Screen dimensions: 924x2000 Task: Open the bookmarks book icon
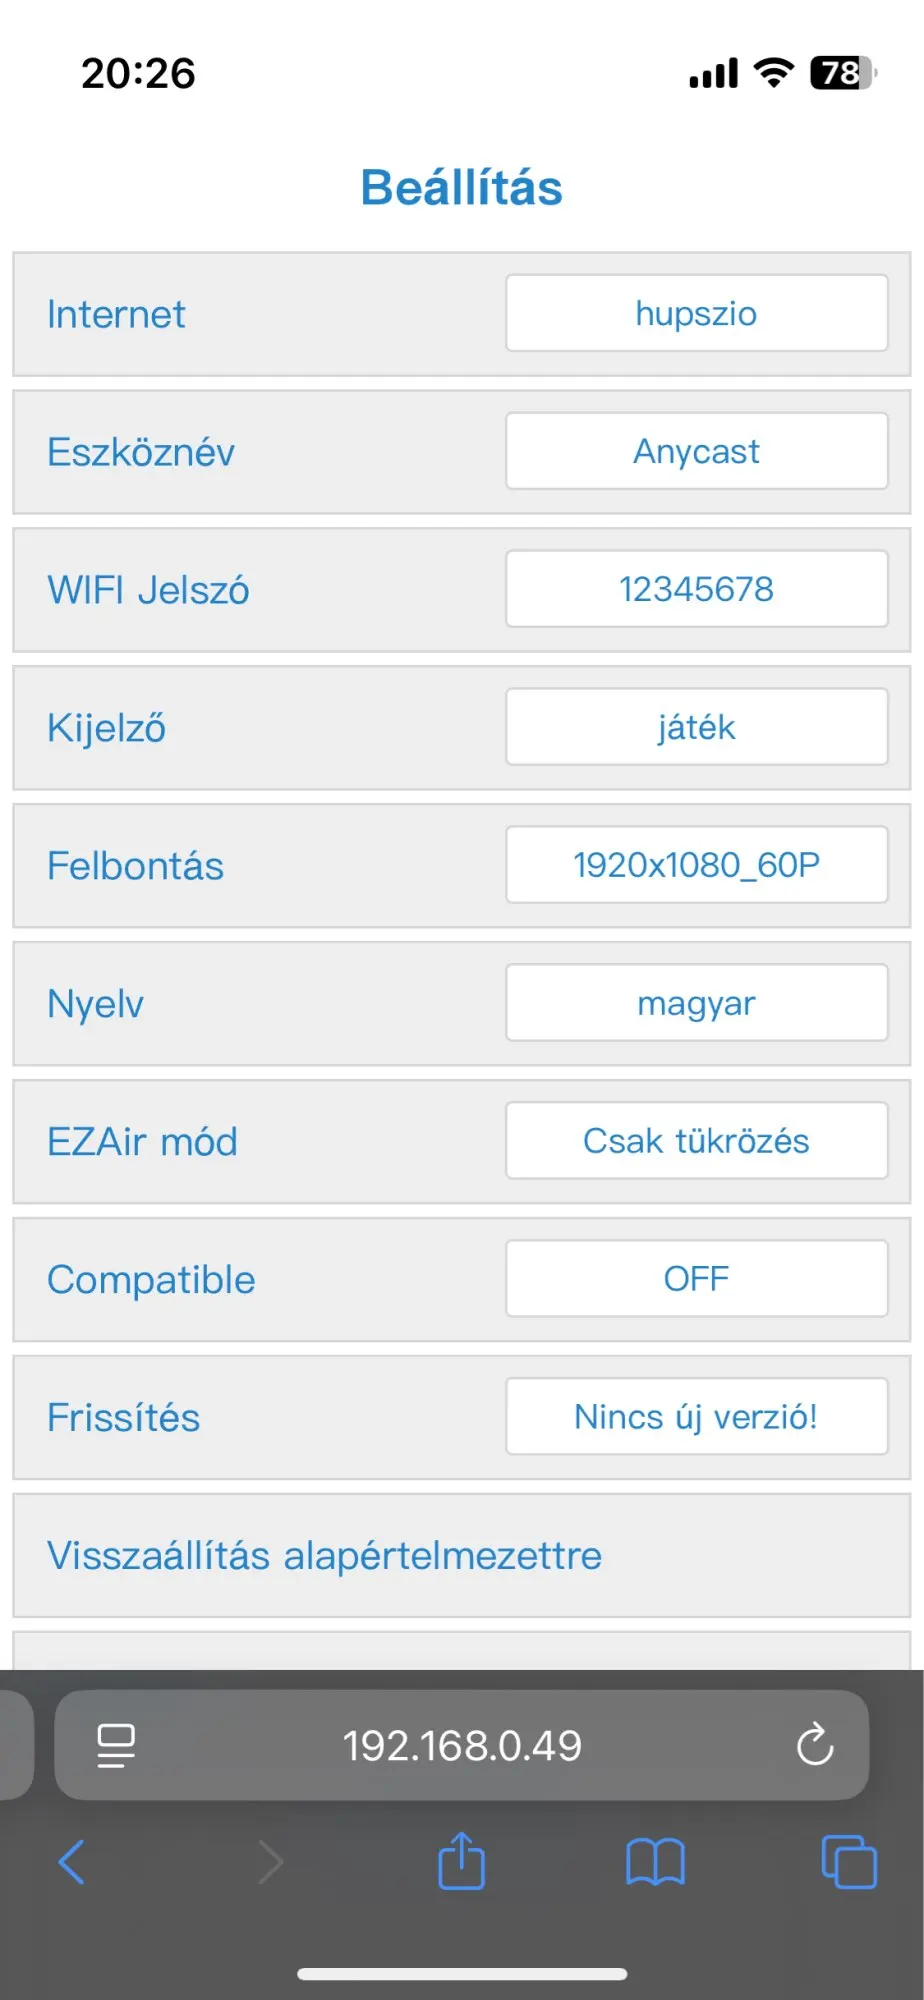click(655, 1862)
